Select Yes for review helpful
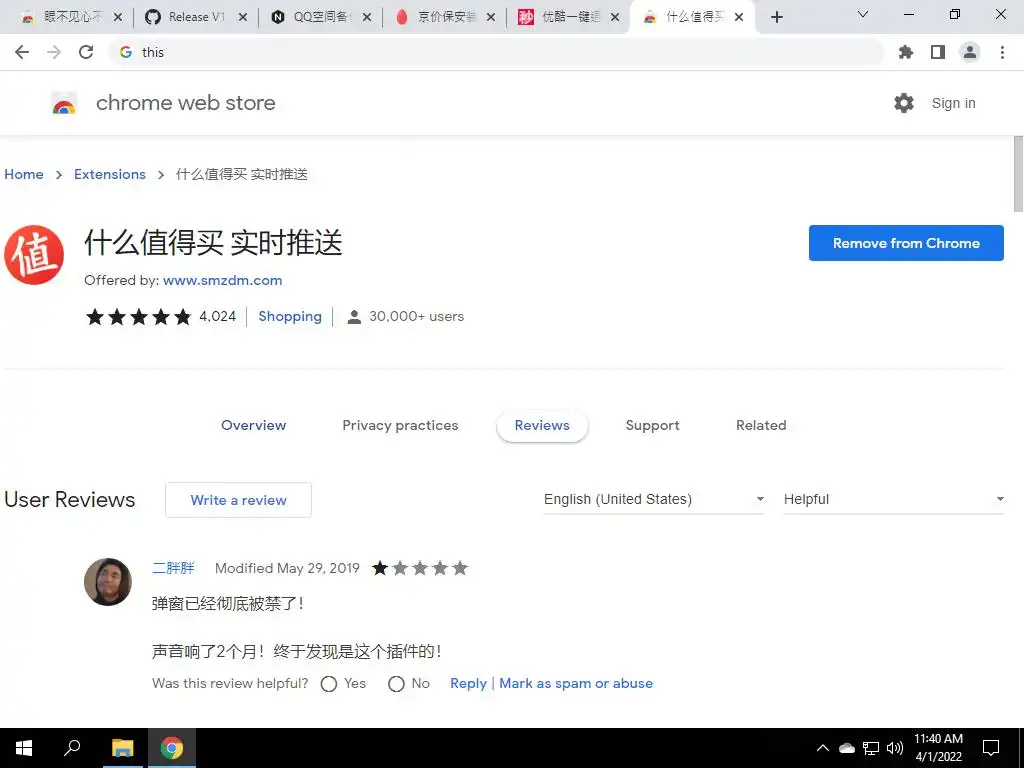Screen dimensions: 1024x768 point(329,684)
